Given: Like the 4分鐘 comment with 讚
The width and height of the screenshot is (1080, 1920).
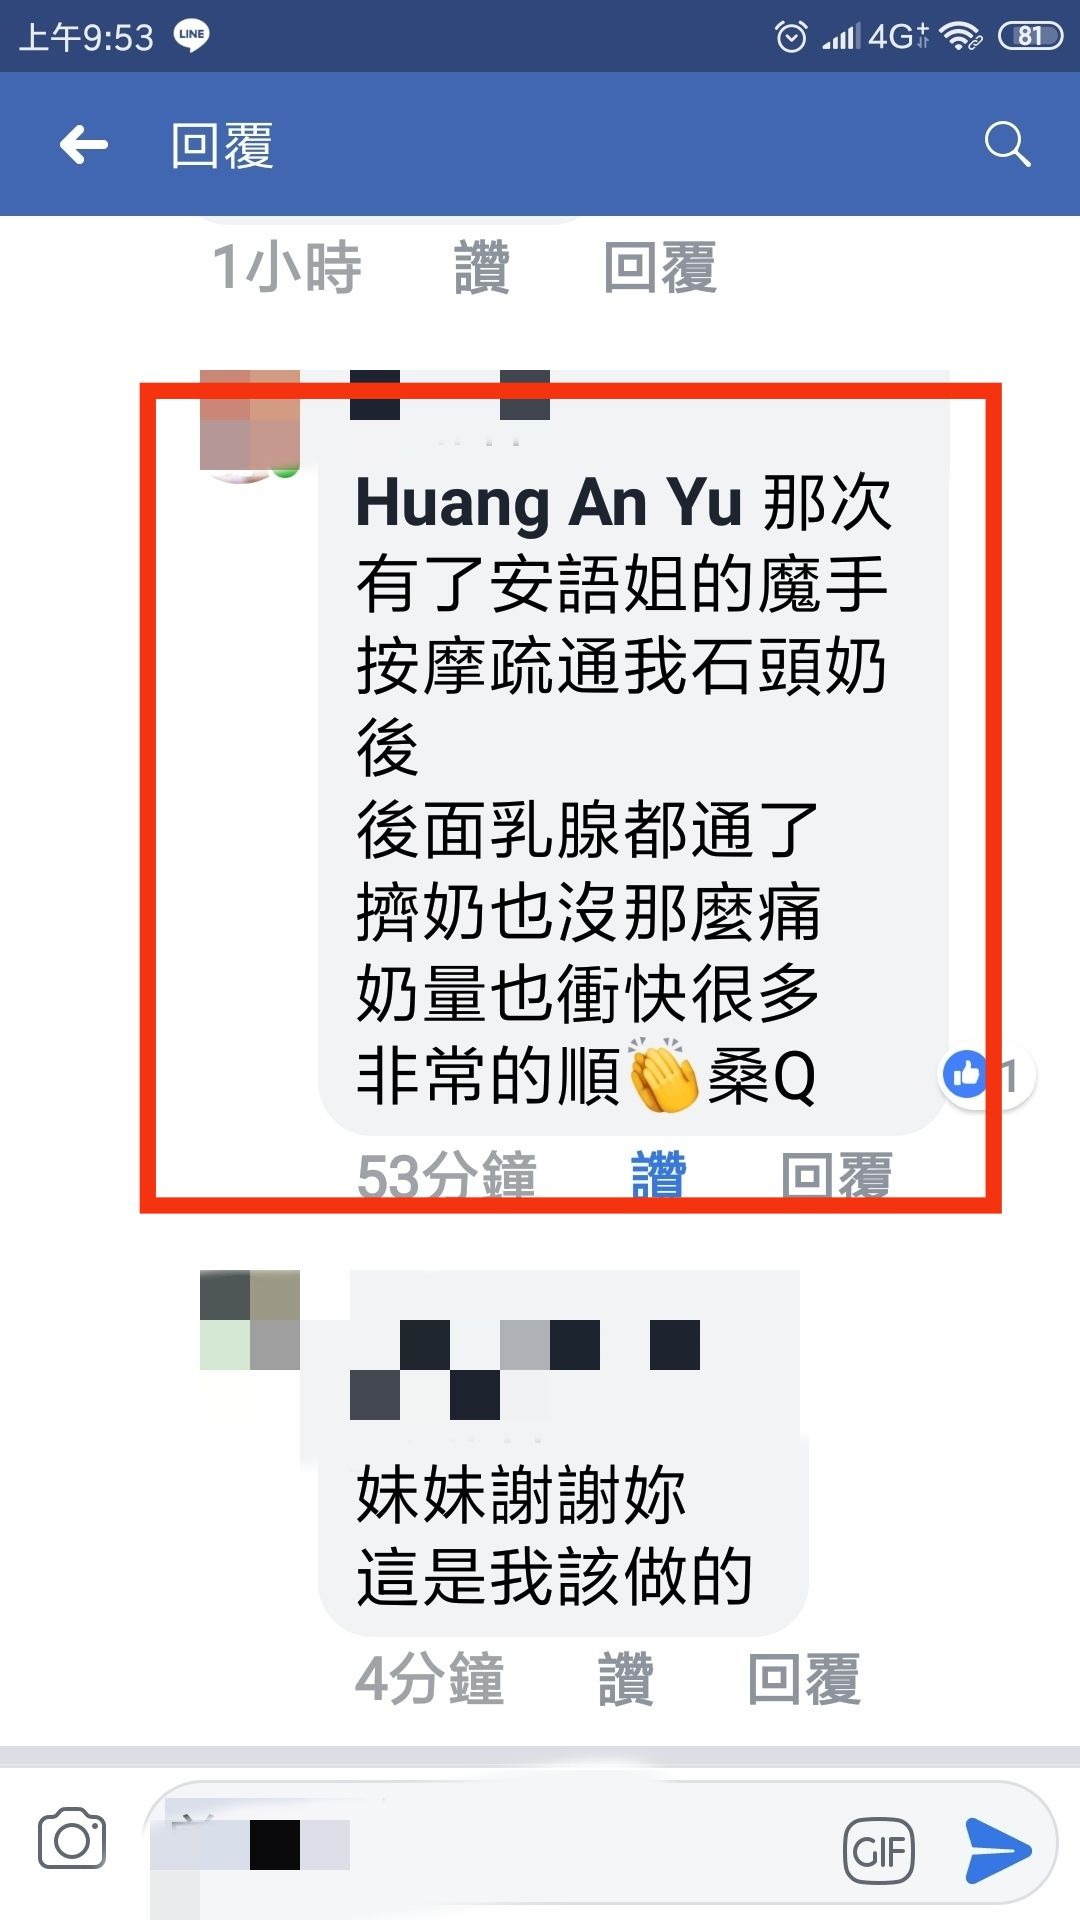Looking at the screenshot, I should [626, 1678].
